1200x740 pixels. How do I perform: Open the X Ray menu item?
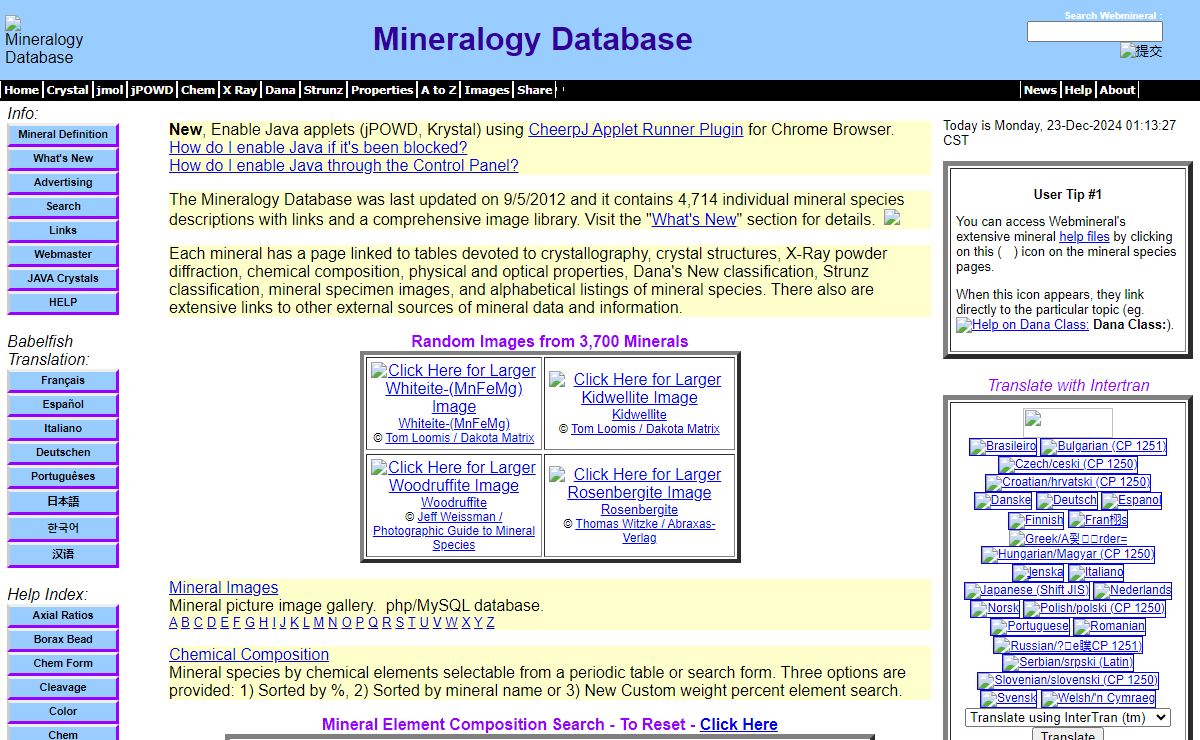(240, 90)
